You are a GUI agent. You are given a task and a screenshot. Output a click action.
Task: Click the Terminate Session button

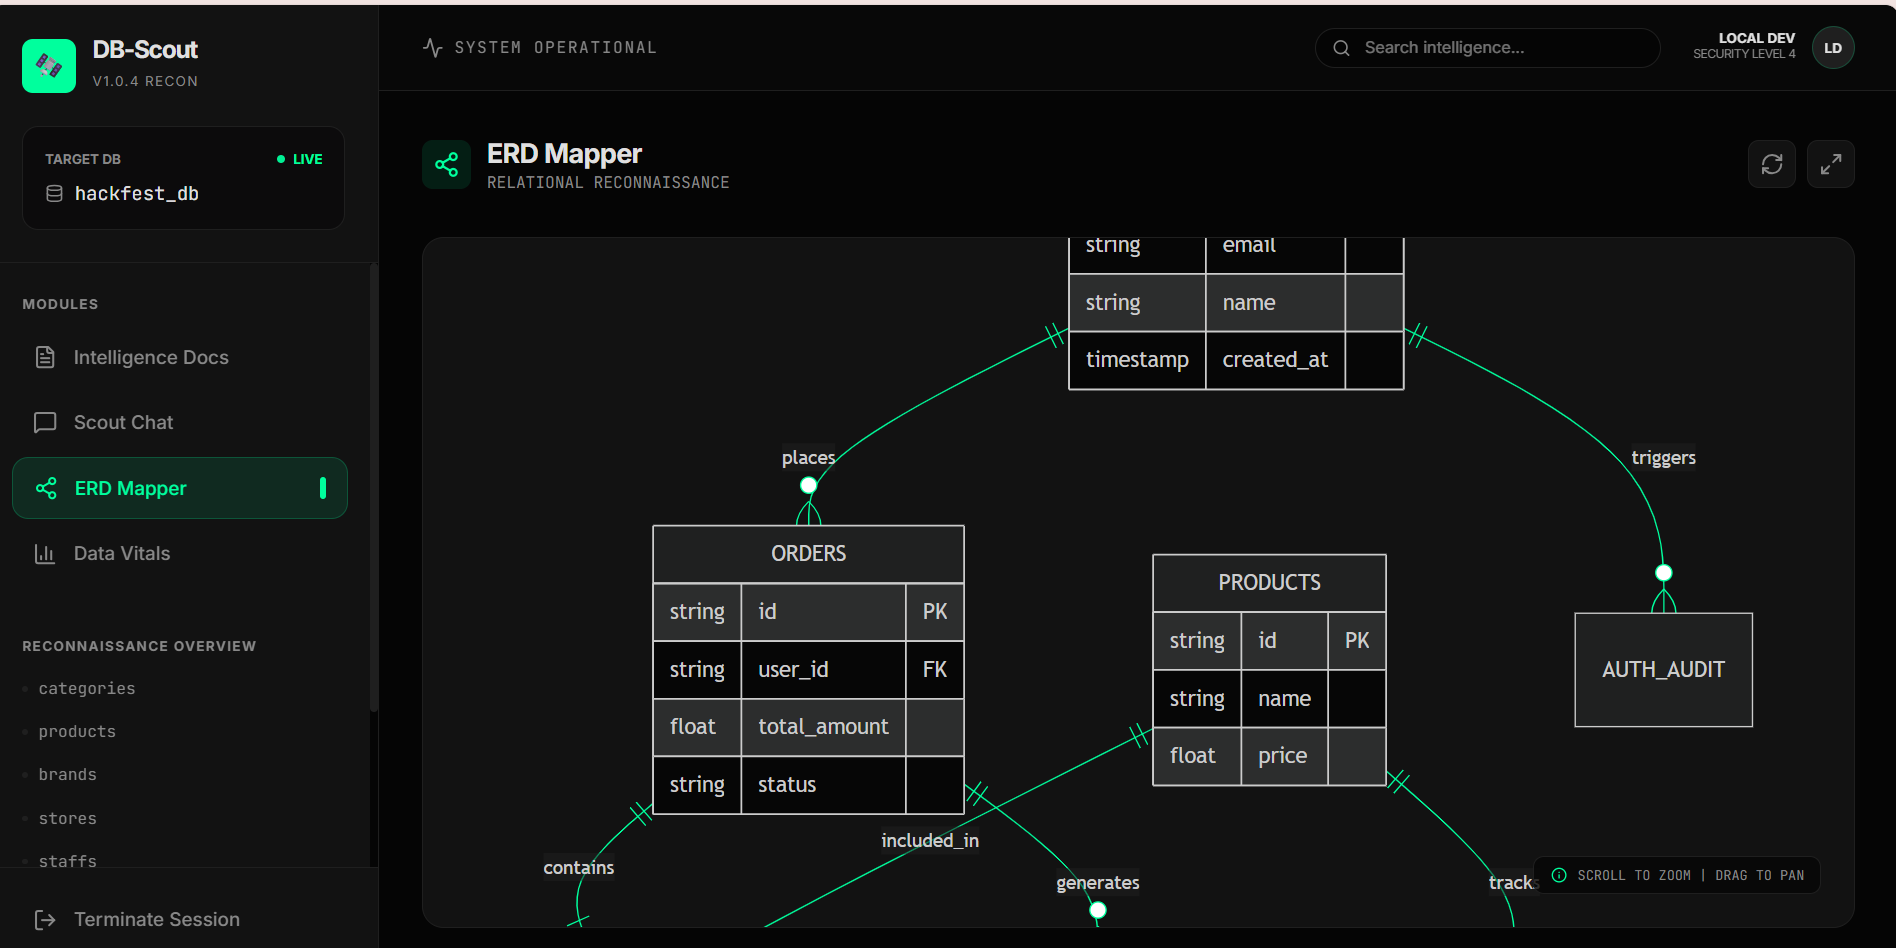[156, 919]
